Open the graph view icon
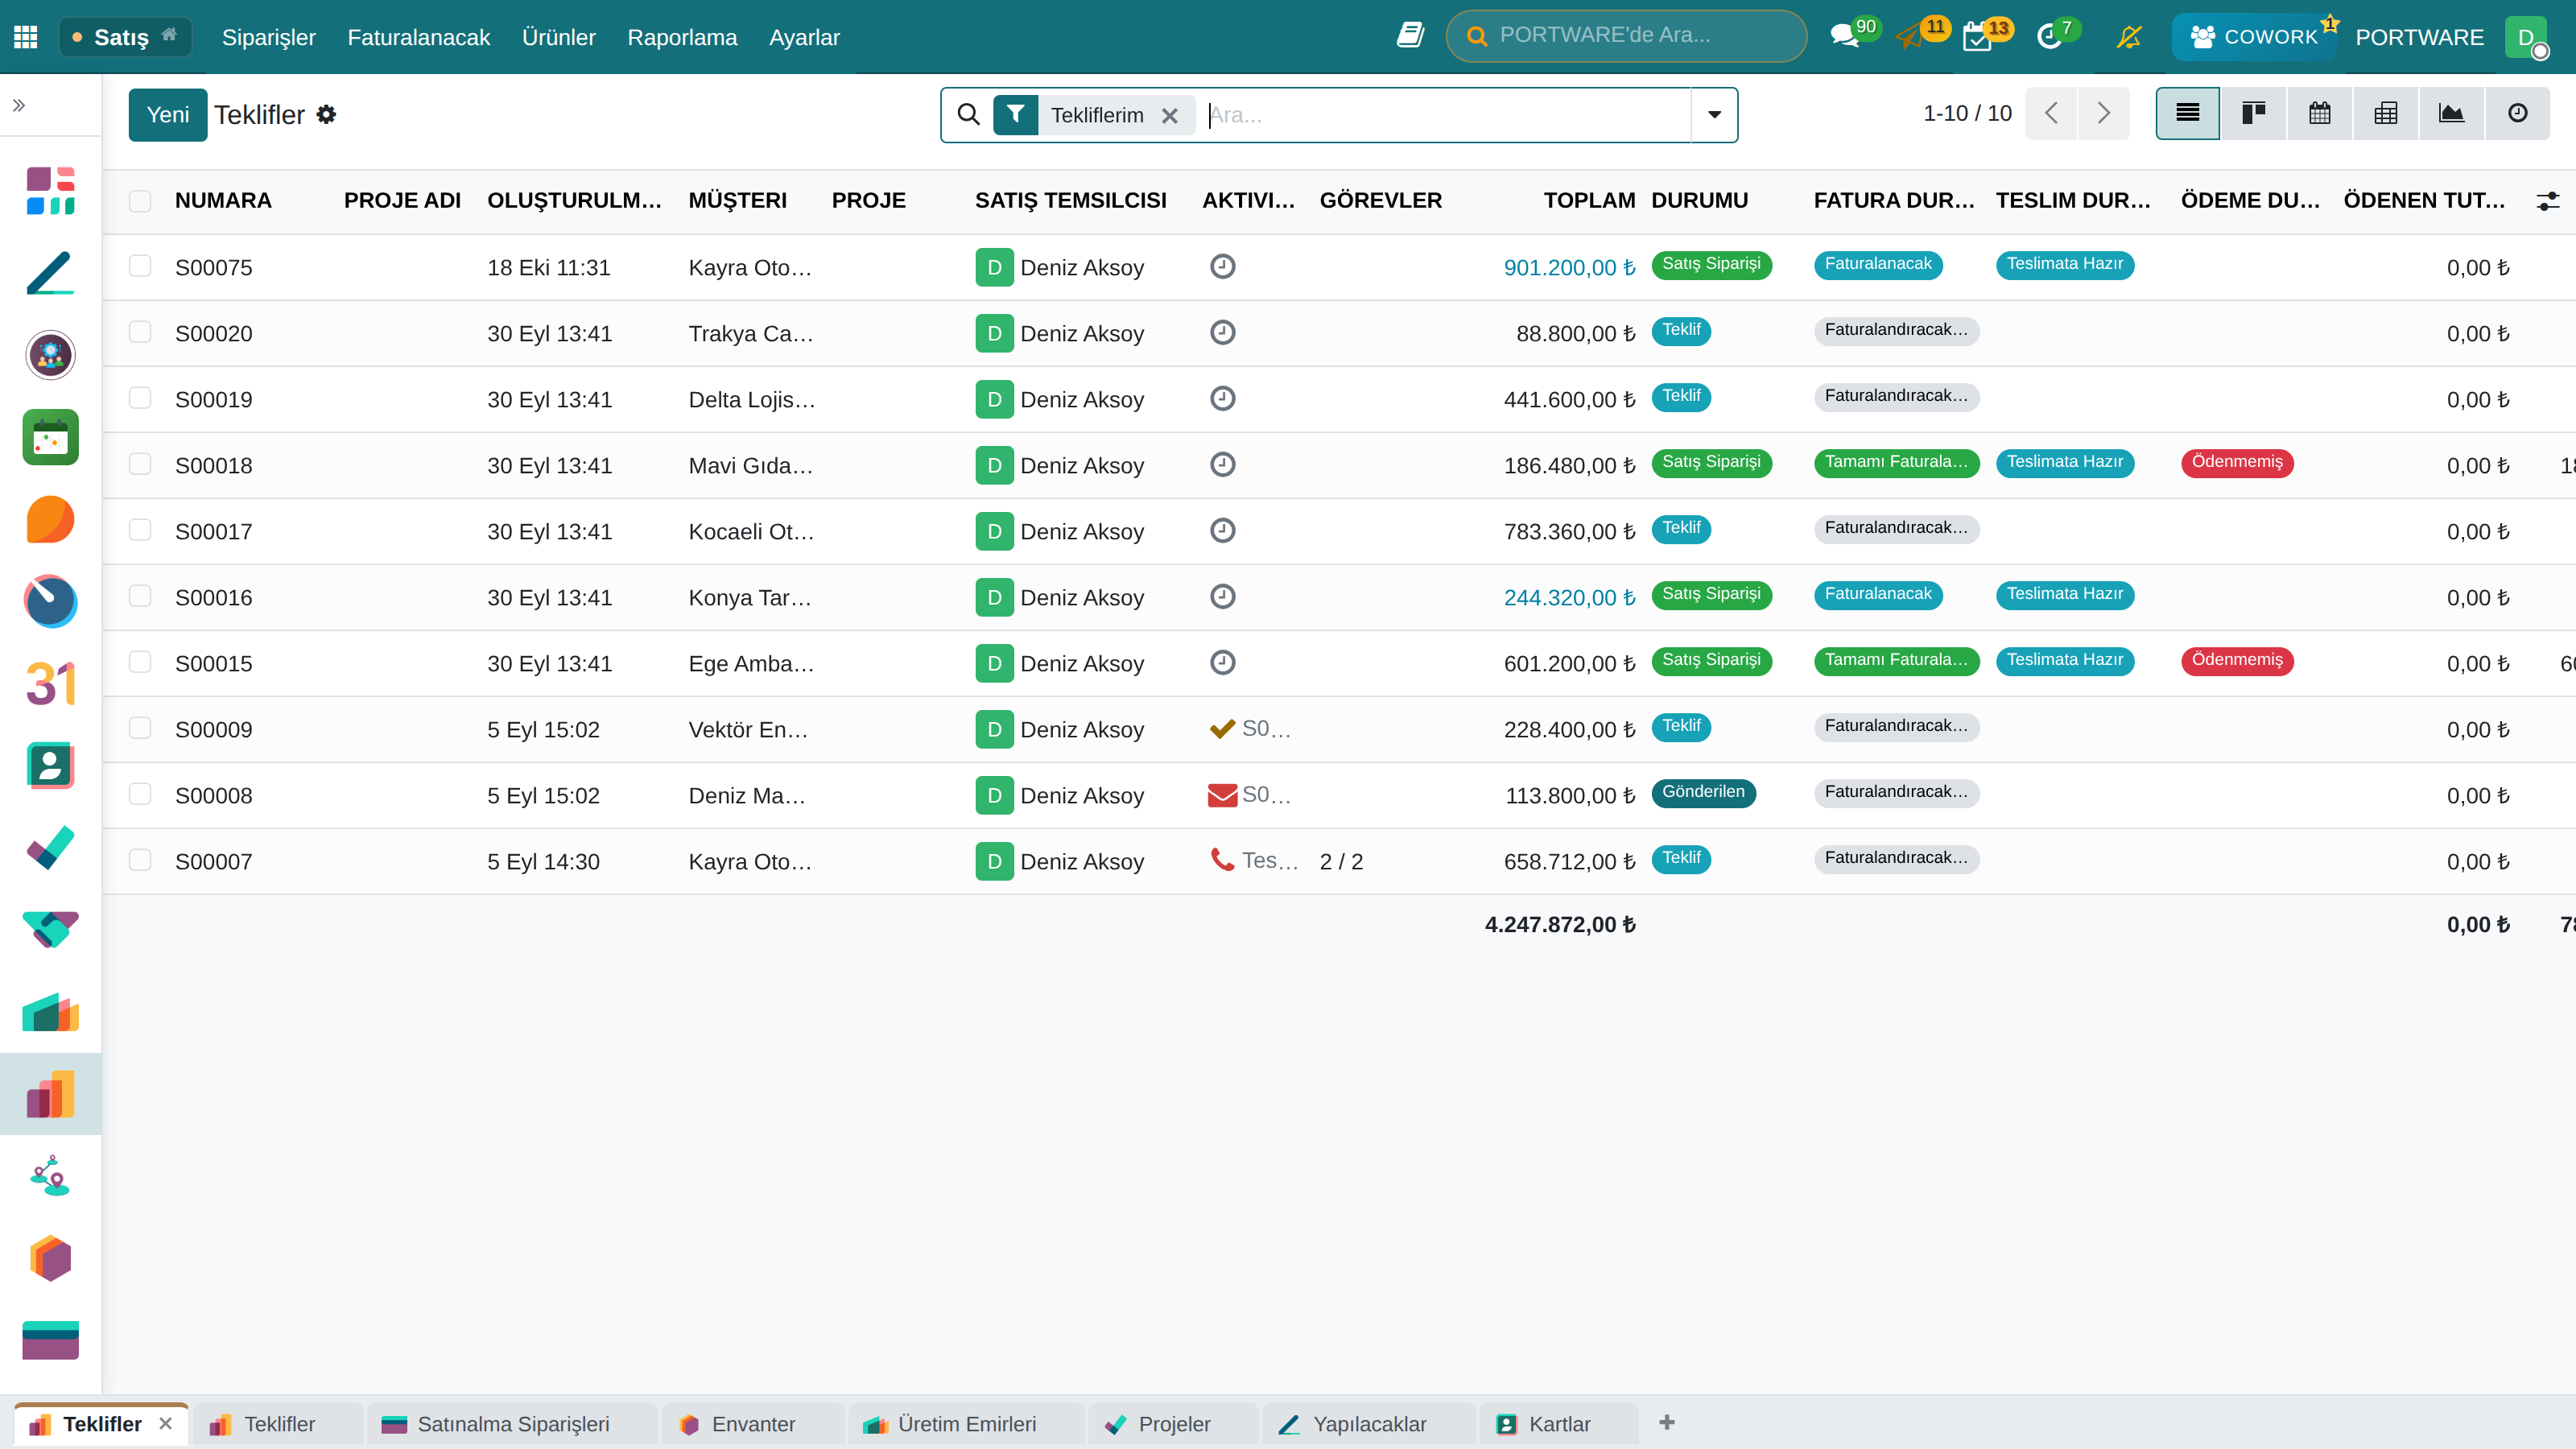This screenshot has width=2576, height=1449. tap(2451, 114)
